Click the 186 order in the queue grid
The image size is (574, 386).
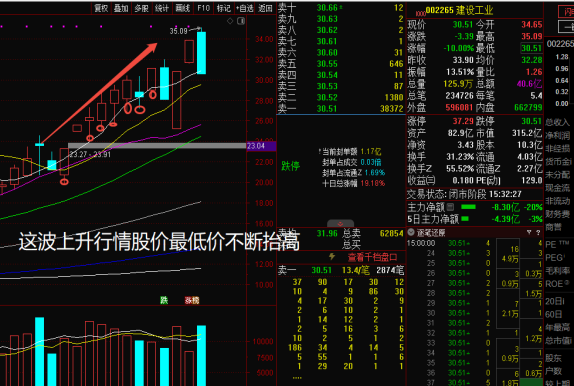coord(295,347)
